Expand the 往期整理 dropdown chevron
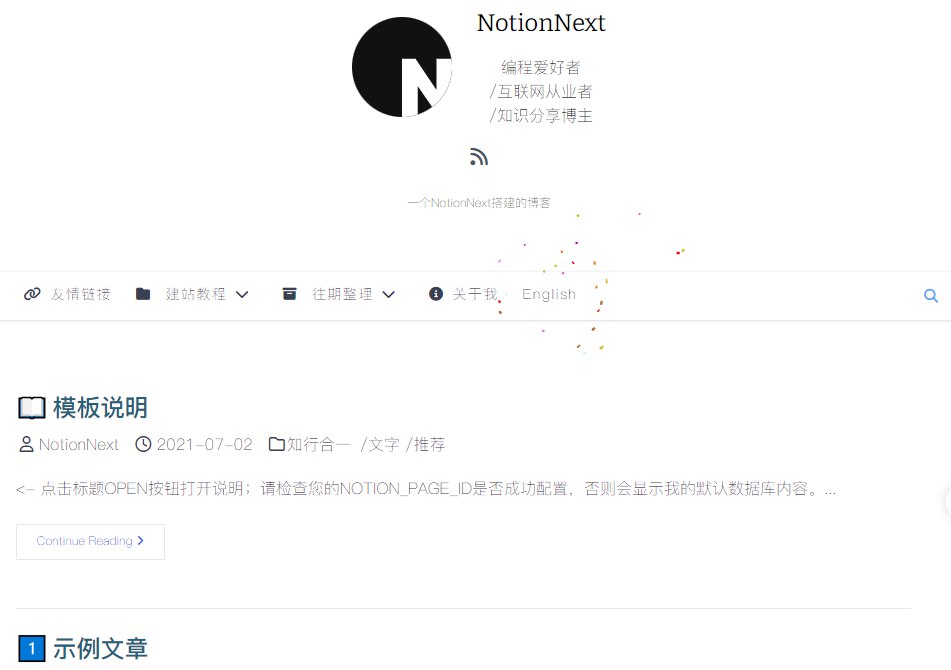 pyautogui.click(x=389, y=295)
